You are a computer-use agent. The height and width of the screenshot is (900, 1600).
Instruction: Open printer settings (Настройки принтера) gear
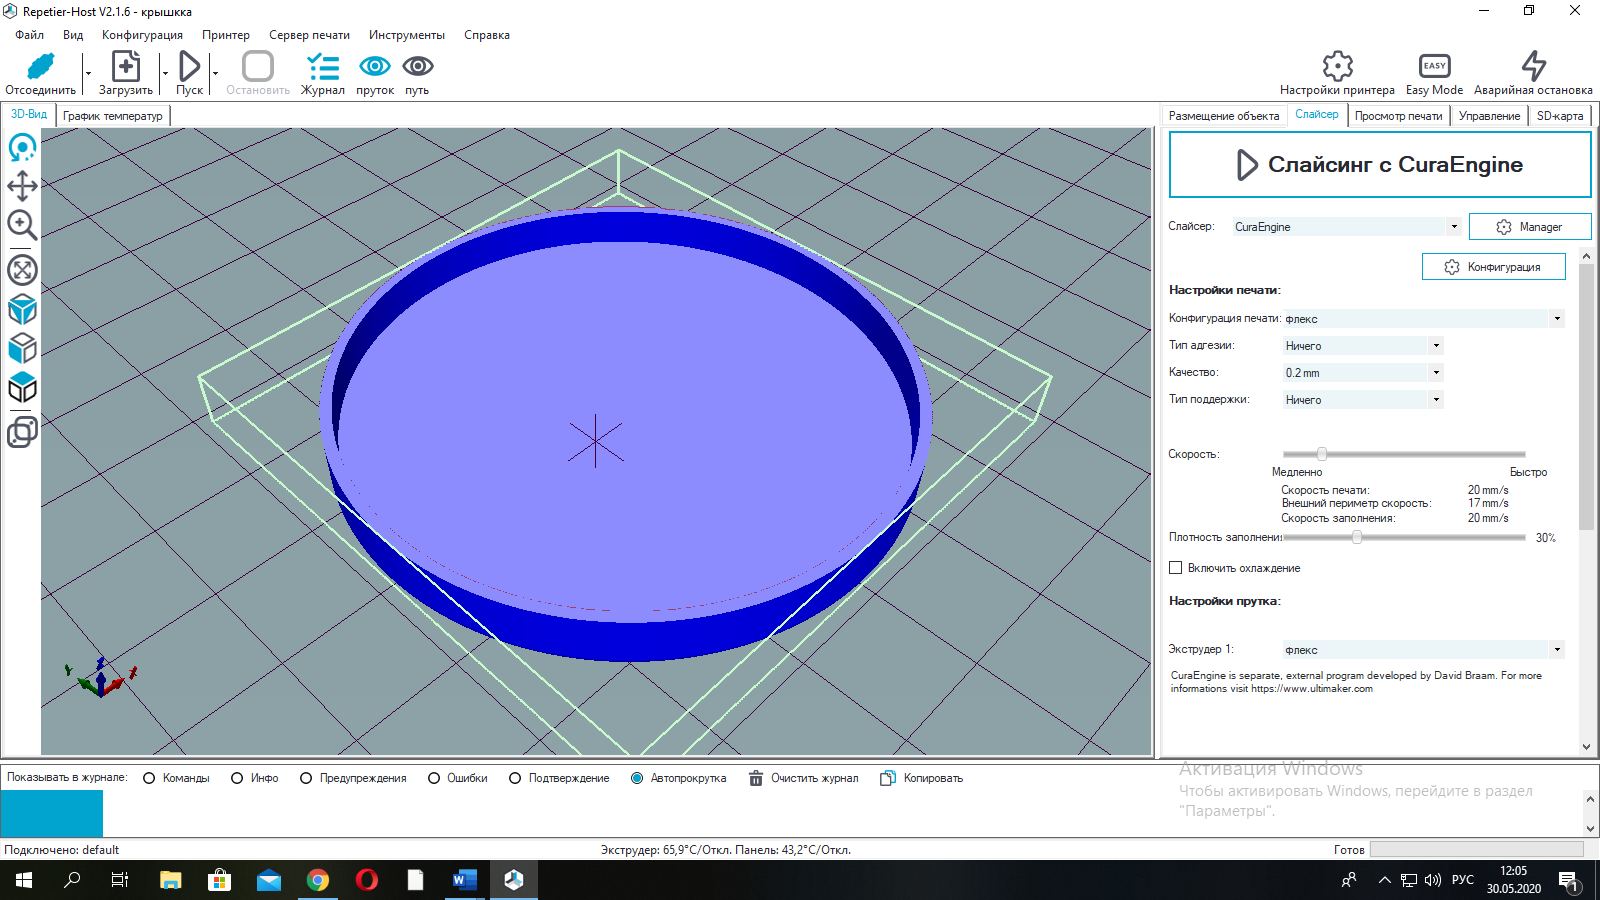(x=1337, y=67)
